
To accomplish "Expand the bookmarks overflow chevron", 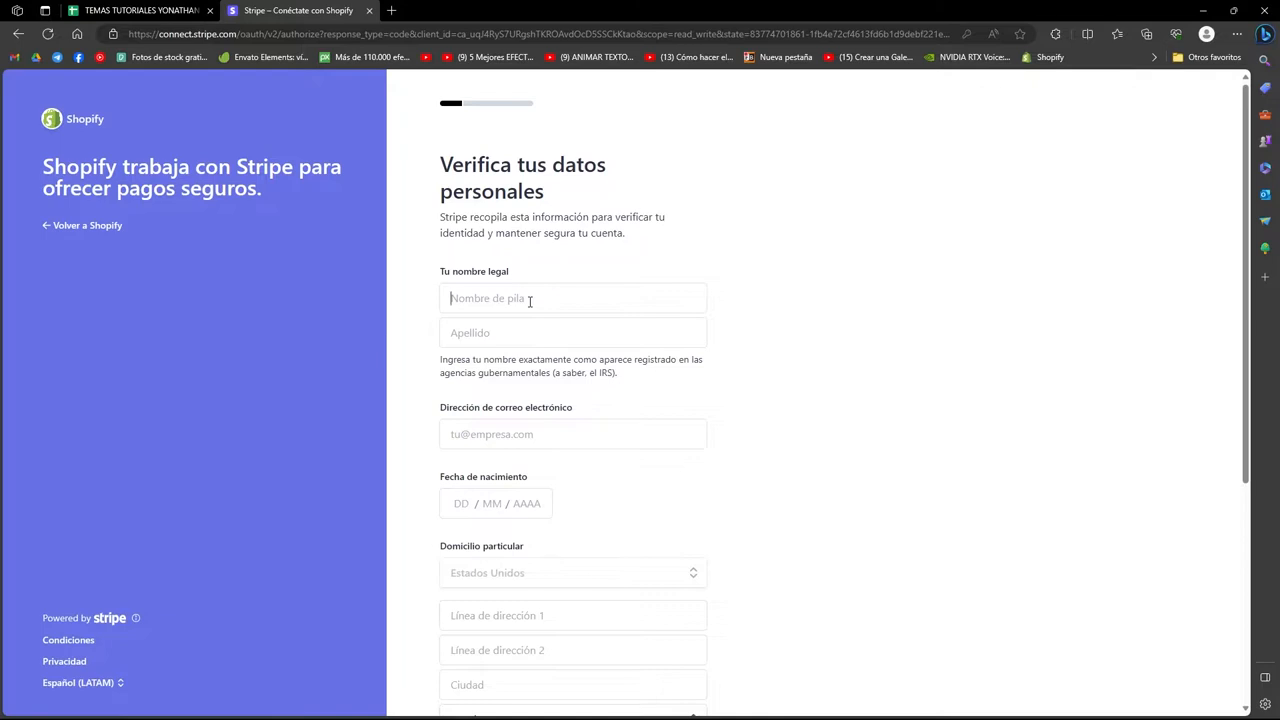I will [1154, 57].
